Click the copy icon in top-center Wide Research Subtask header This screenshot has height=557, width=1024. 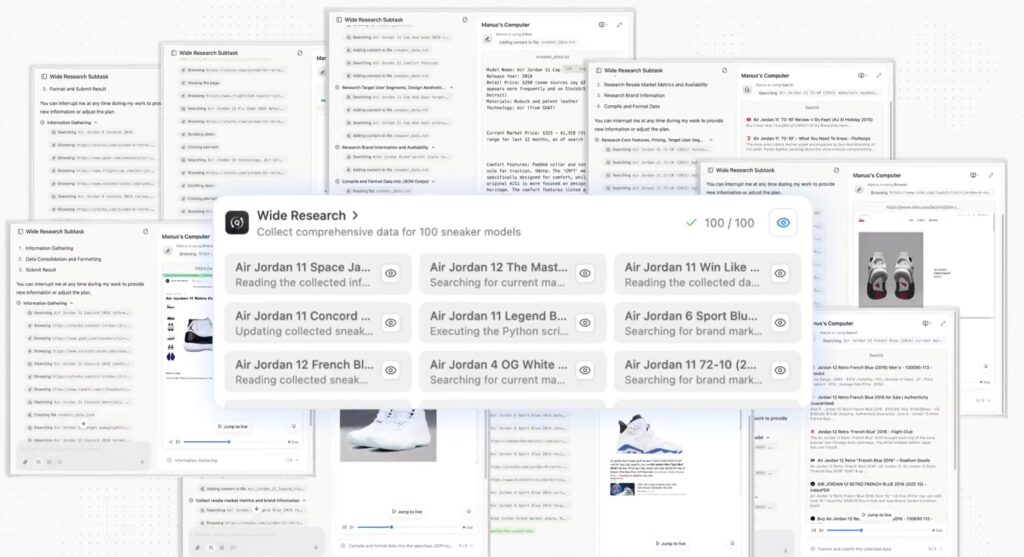[464, 20]
